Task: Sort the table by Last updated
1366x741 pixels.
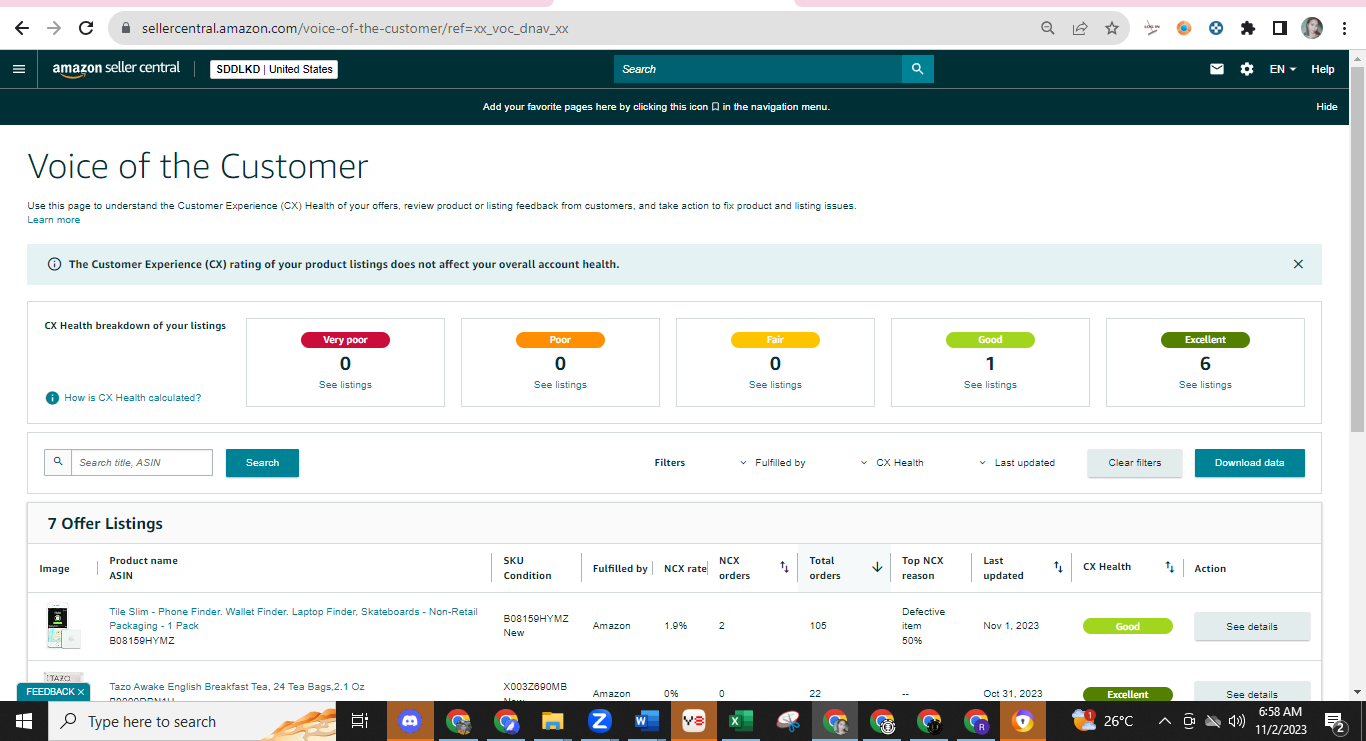Action: (1058, 567)
